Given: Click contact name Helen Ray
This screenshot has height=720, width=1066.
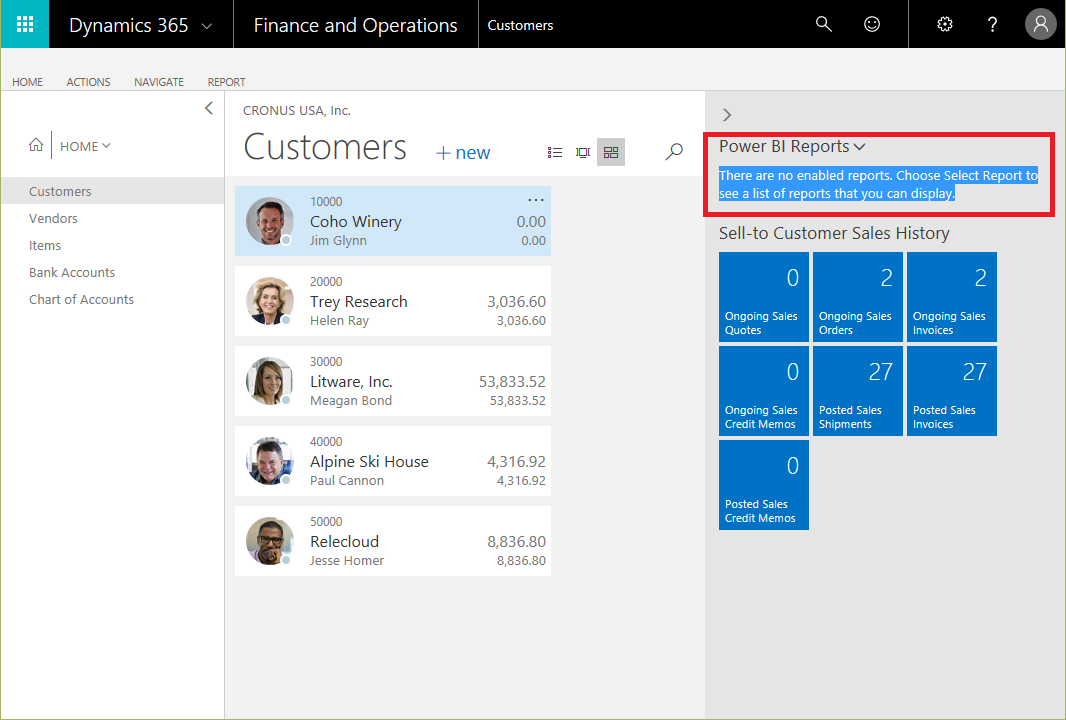Looking at the screenshot, I should (339, 320).
